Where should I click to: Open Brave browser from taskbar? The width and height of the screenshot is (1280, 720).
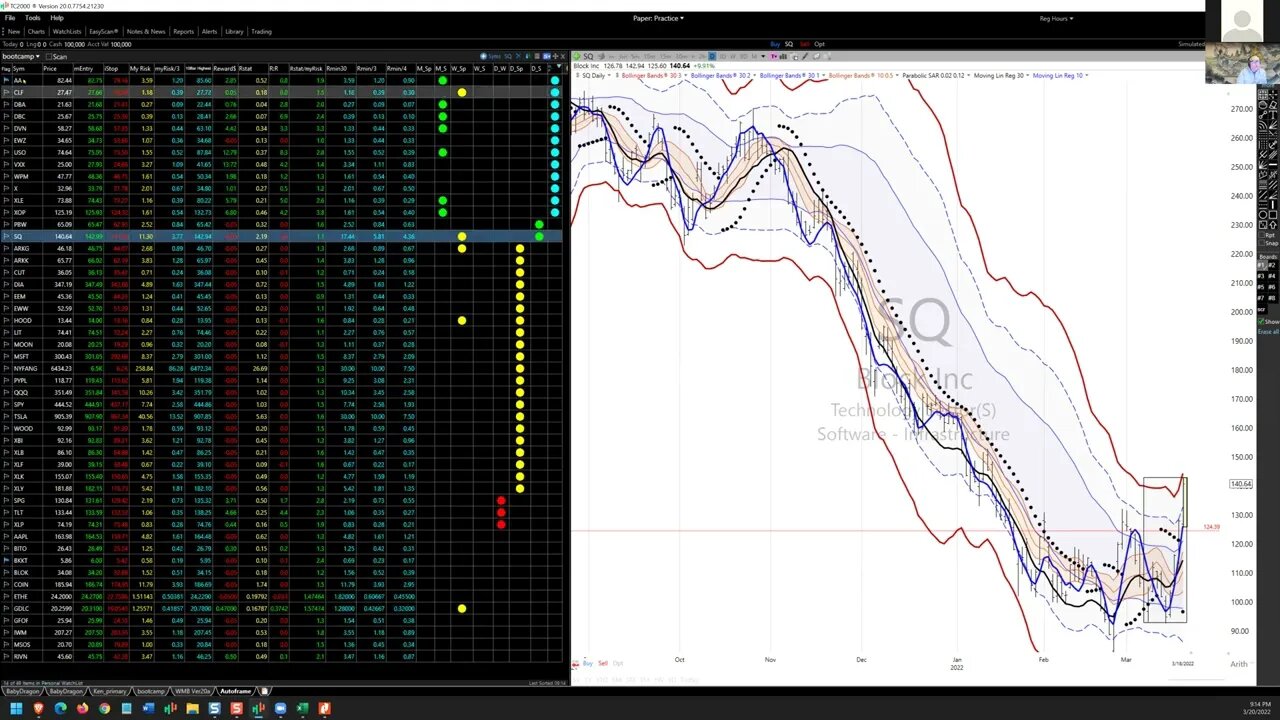pyautogui.click(x=39, y=708)
